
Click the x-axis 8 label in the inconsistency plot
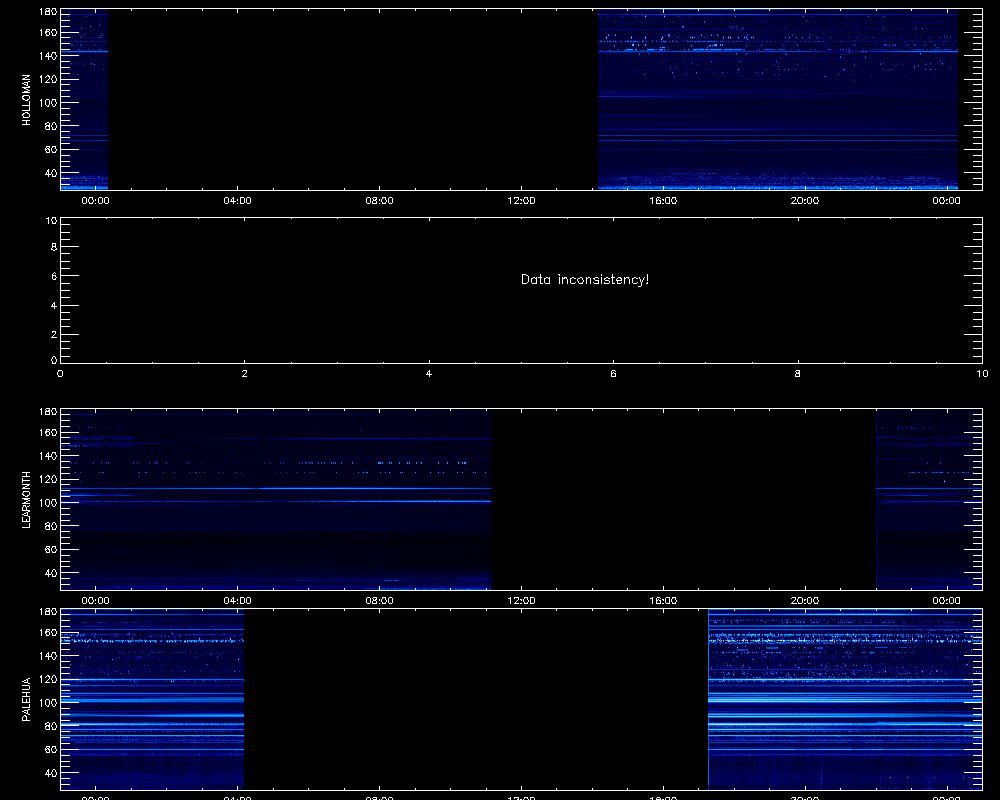point(797,374)
